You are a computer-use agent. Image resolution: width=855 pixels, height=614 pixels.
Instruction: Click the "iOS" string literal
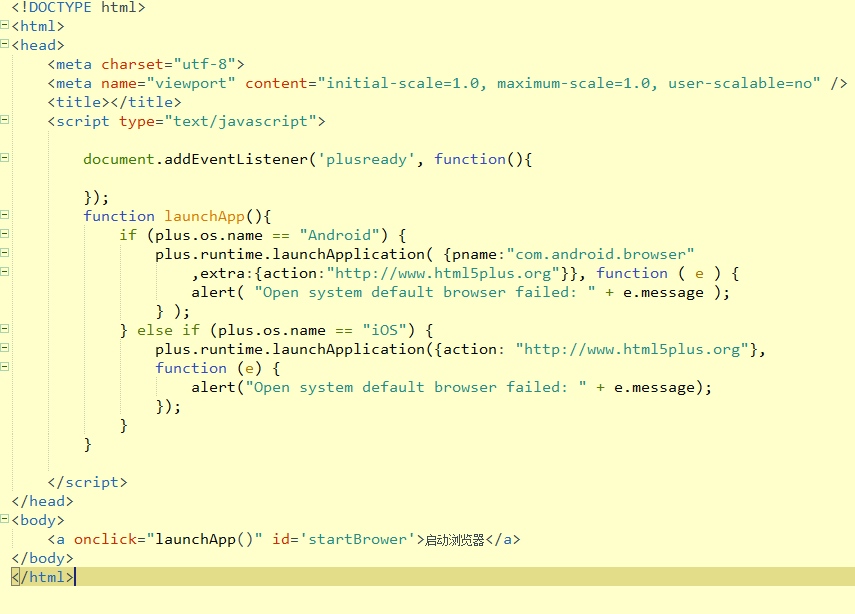(x=384, y=330)
